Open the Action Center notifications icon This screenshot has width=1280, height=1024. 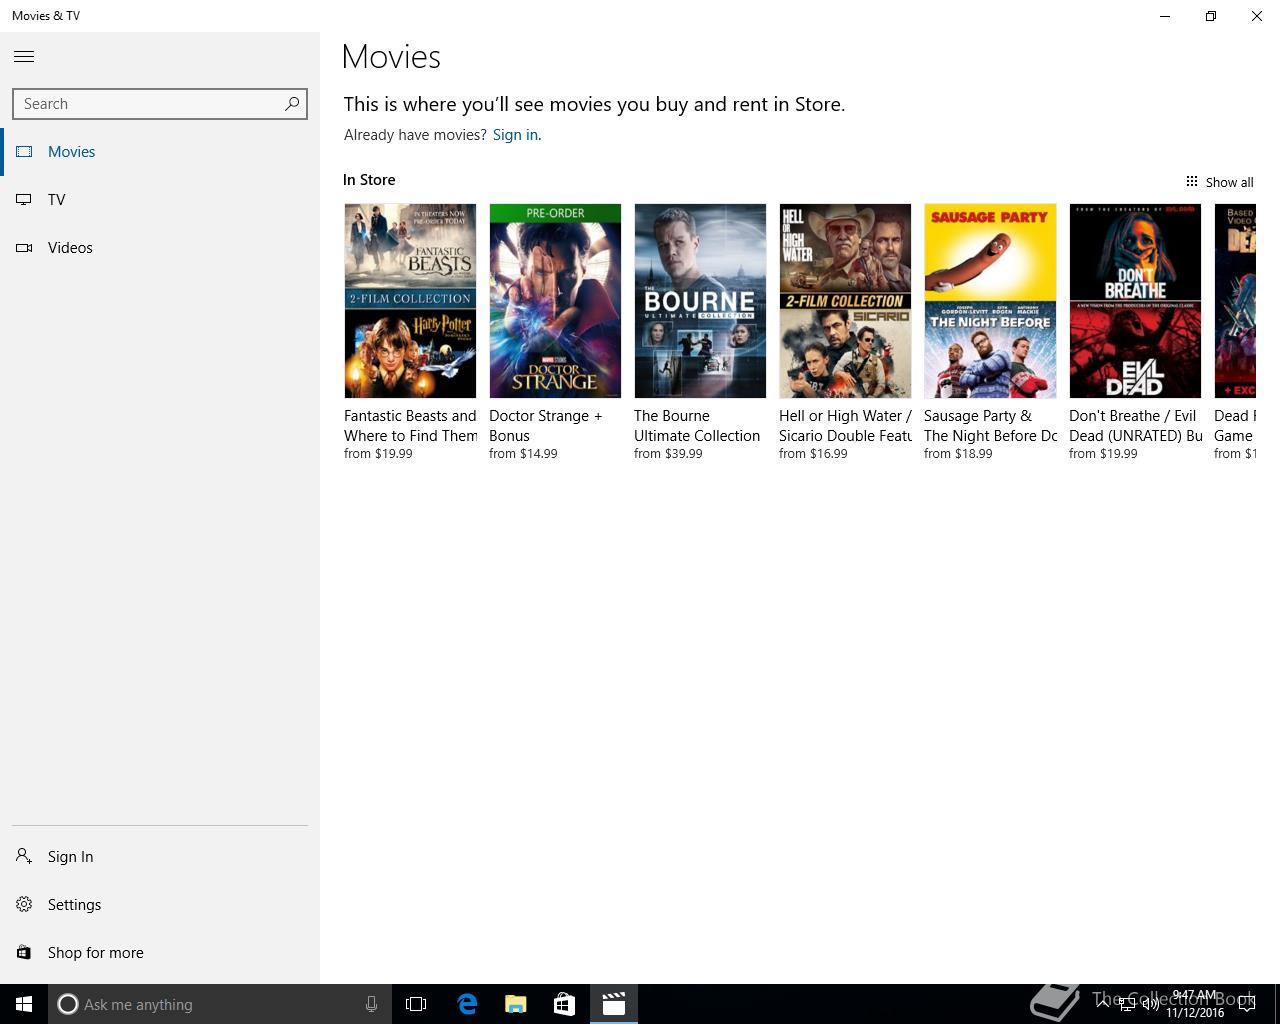[x=1247, y=1004]
